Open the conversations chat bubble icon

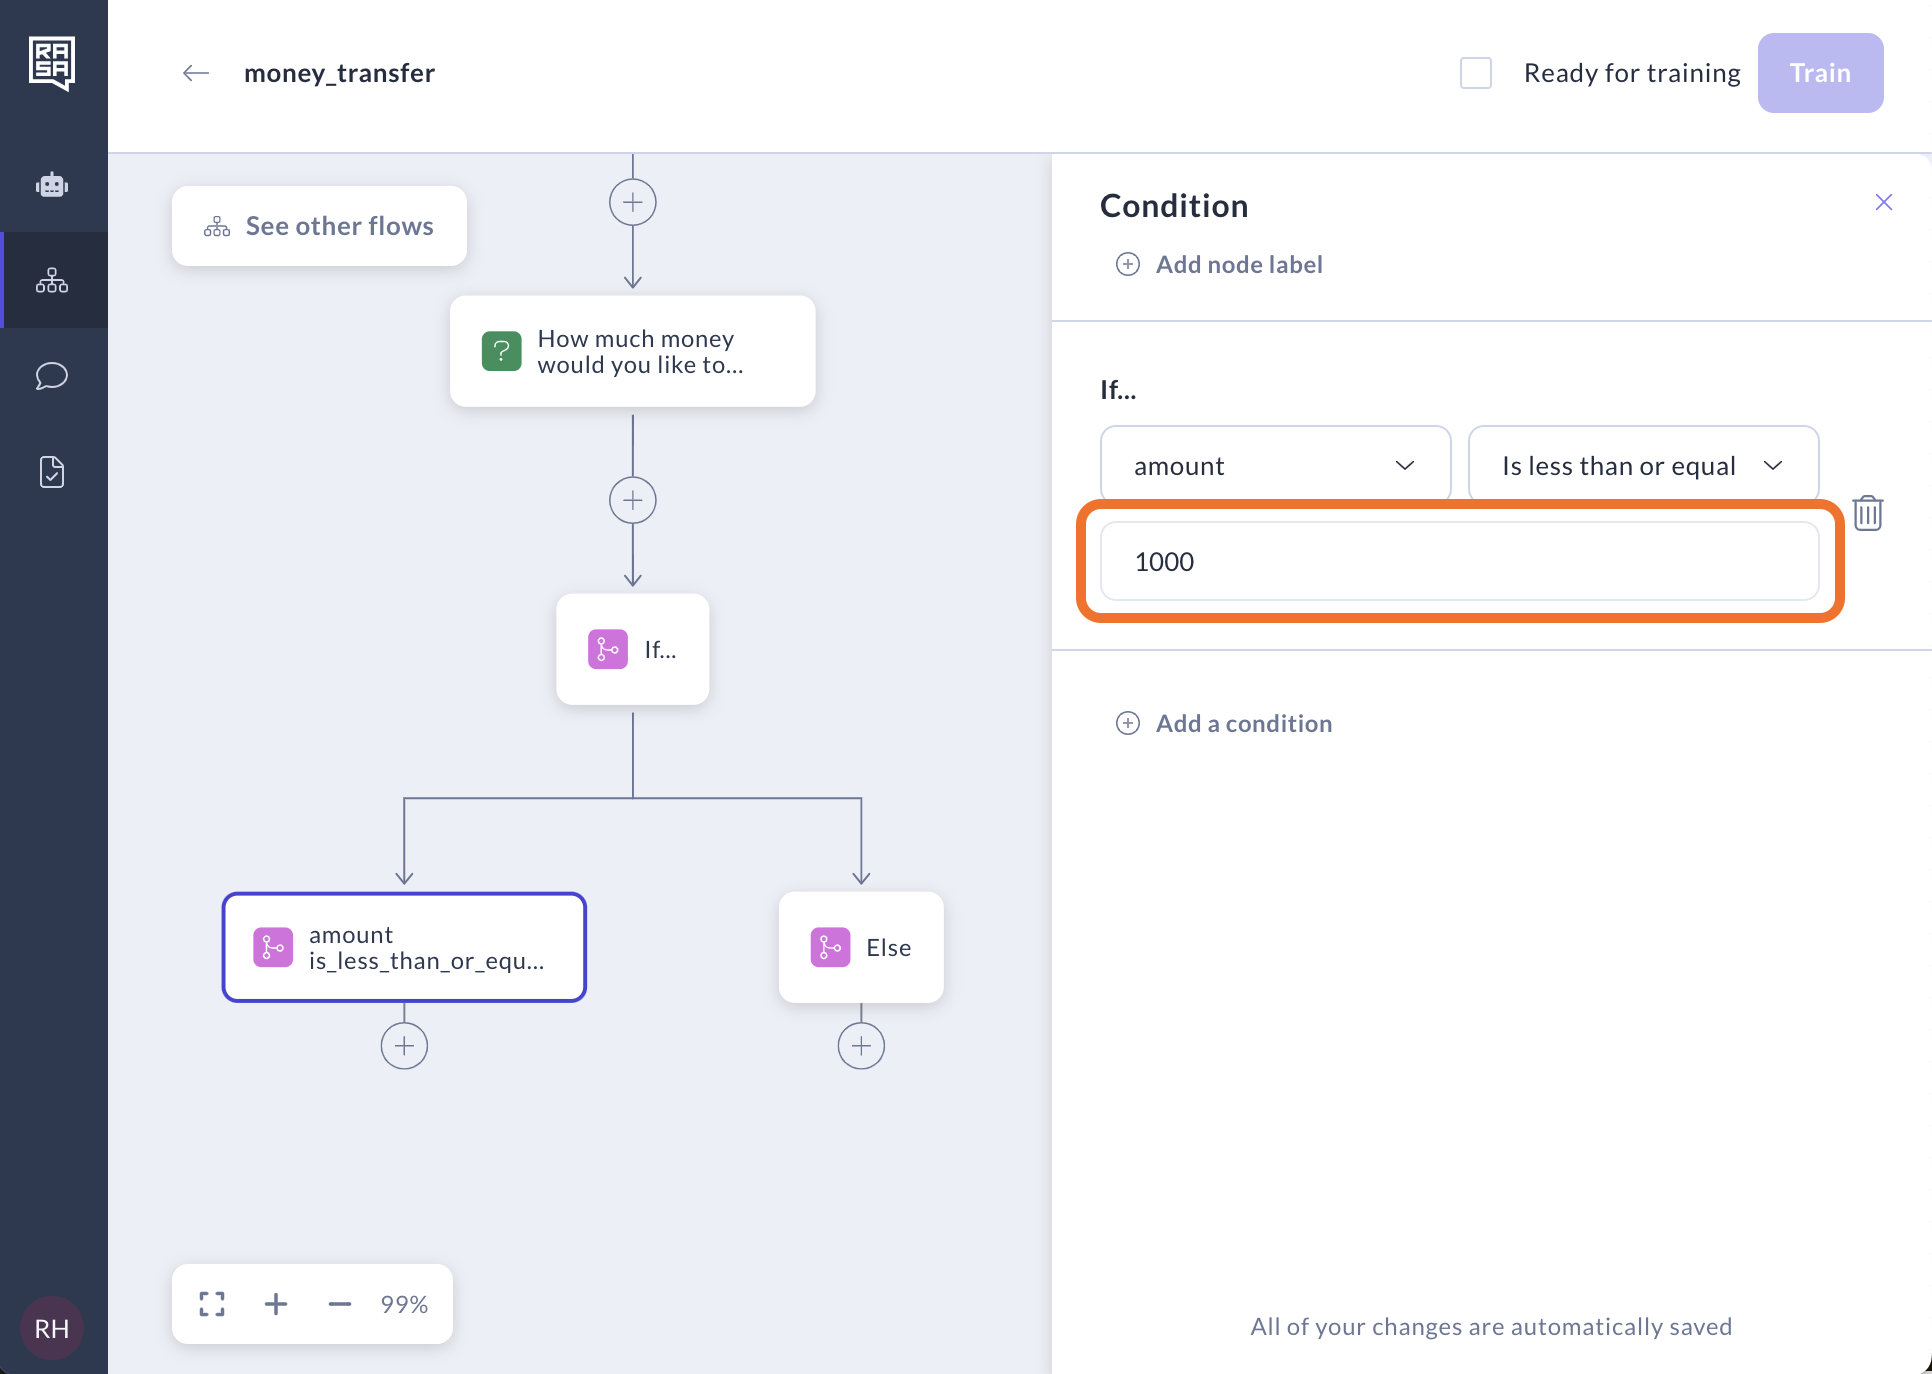click(52, 376)
